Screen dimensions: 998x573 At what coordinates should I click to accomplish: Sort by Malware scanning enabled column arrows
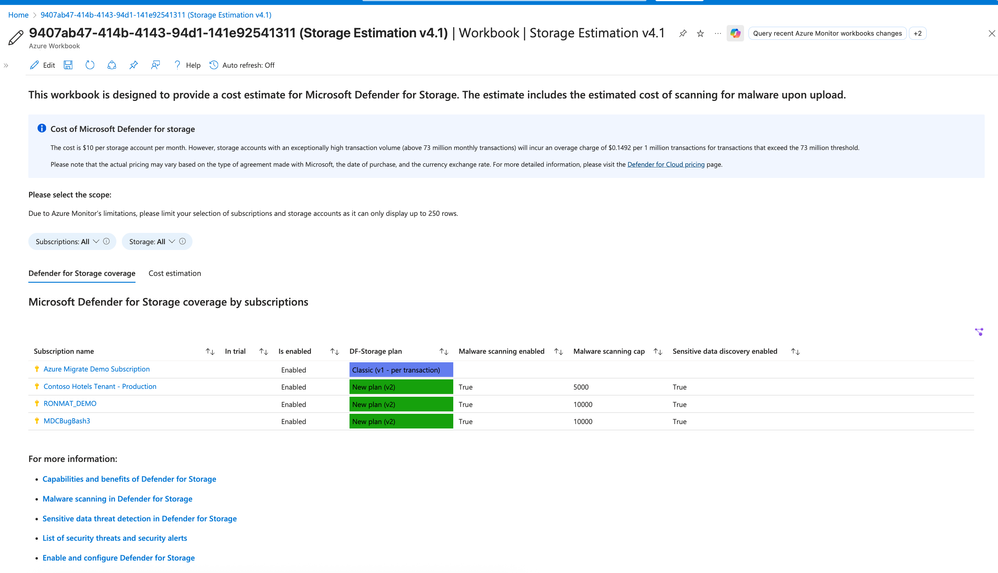click(x=558, y=351)
